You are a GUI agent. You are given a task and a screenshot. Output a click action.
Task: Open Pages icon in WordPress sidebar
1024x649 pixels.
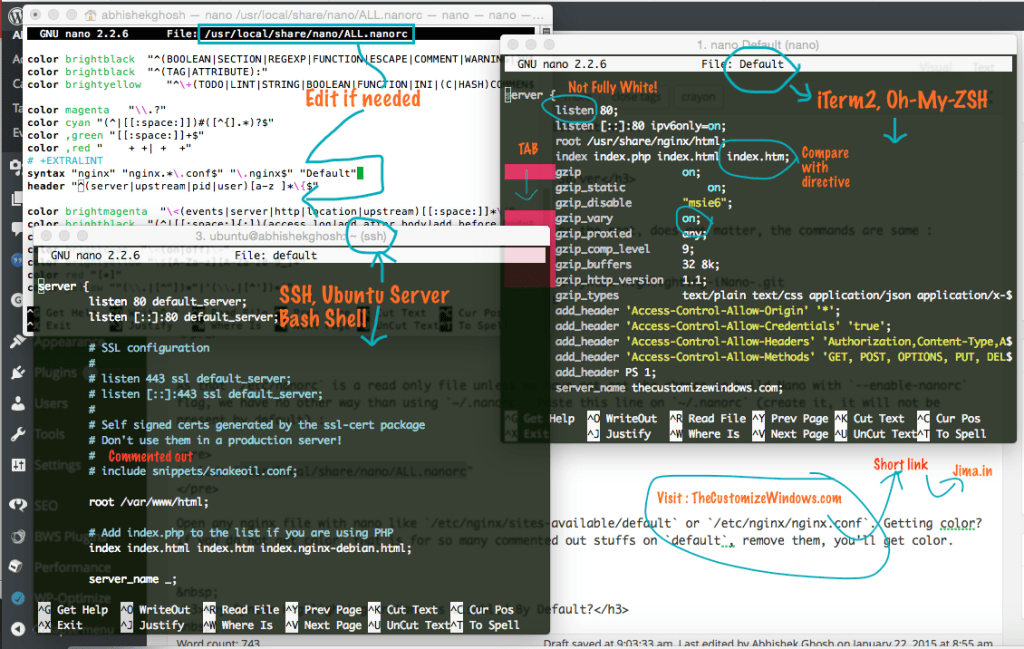click(x=16, y=198)
